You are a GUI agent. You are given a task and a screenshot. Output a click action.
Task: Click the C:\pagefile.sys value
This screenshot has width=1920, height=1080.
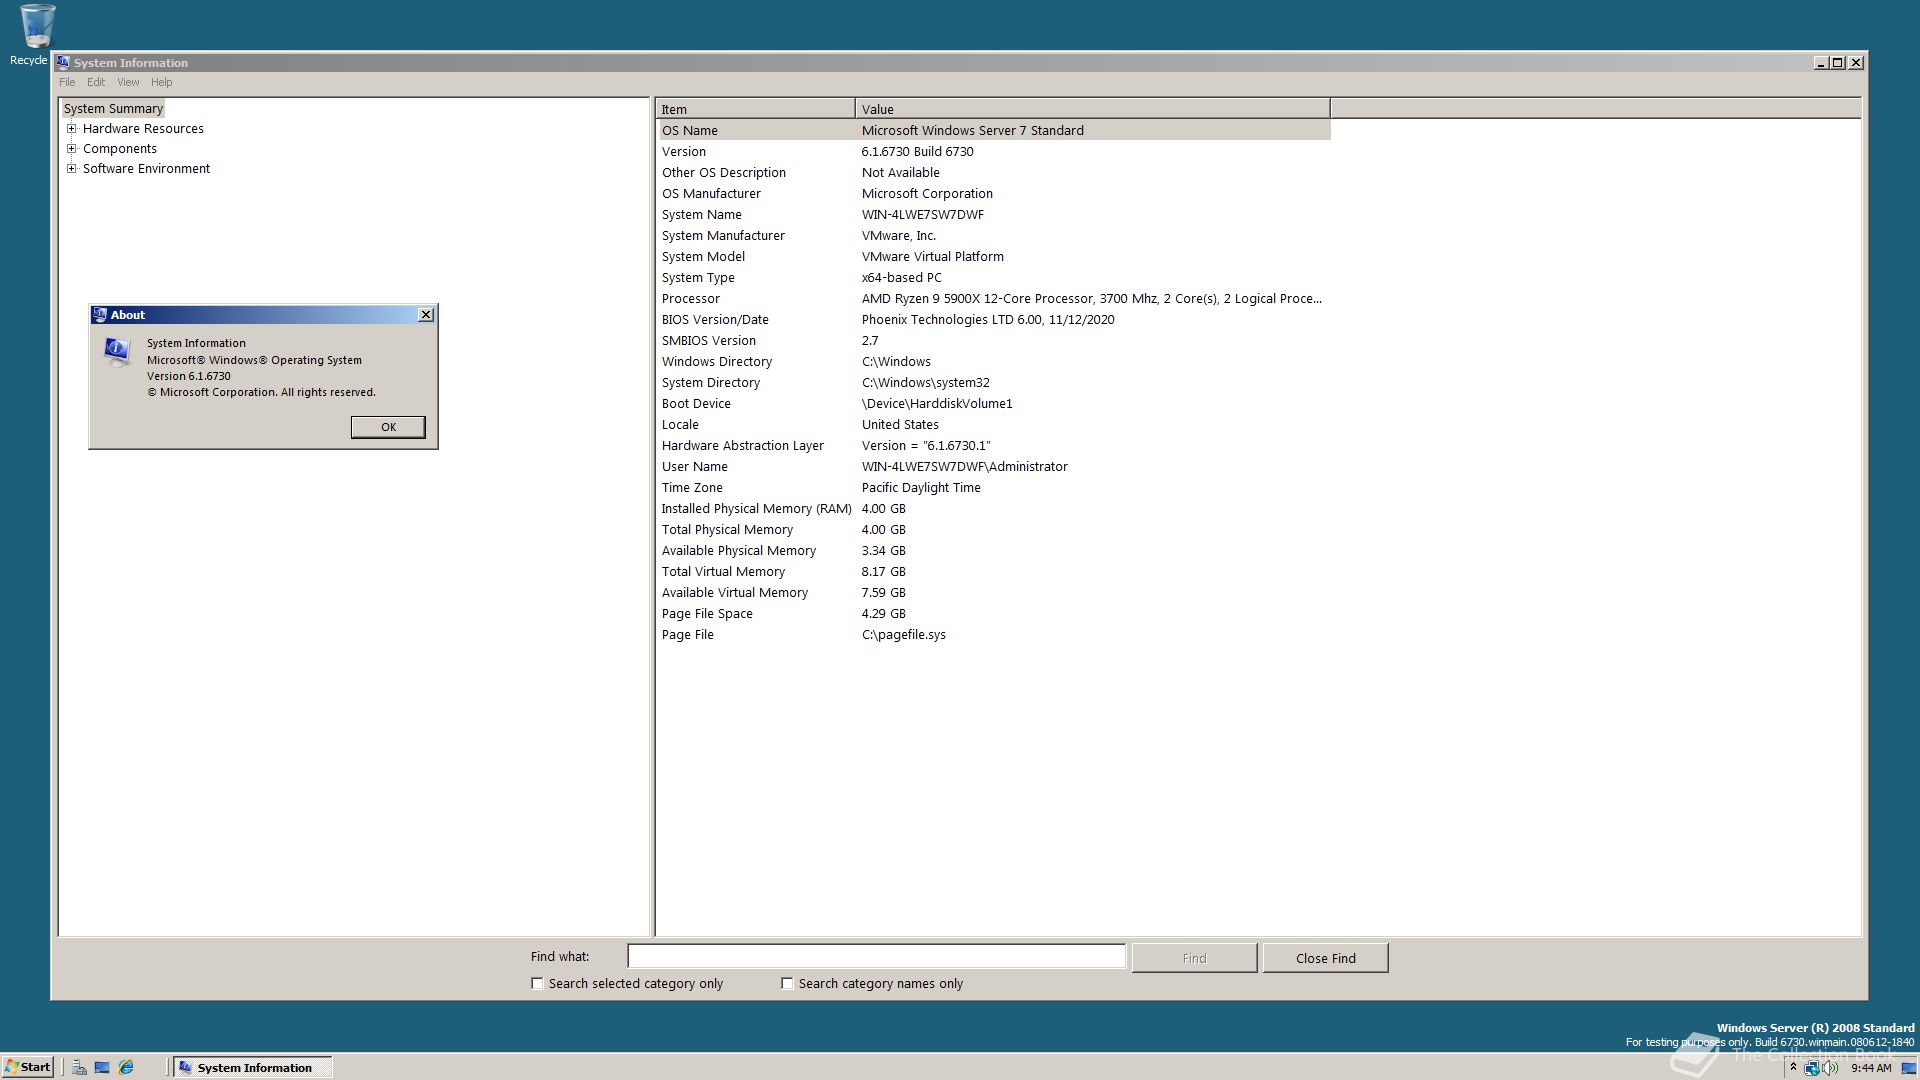tap(903, 634)
